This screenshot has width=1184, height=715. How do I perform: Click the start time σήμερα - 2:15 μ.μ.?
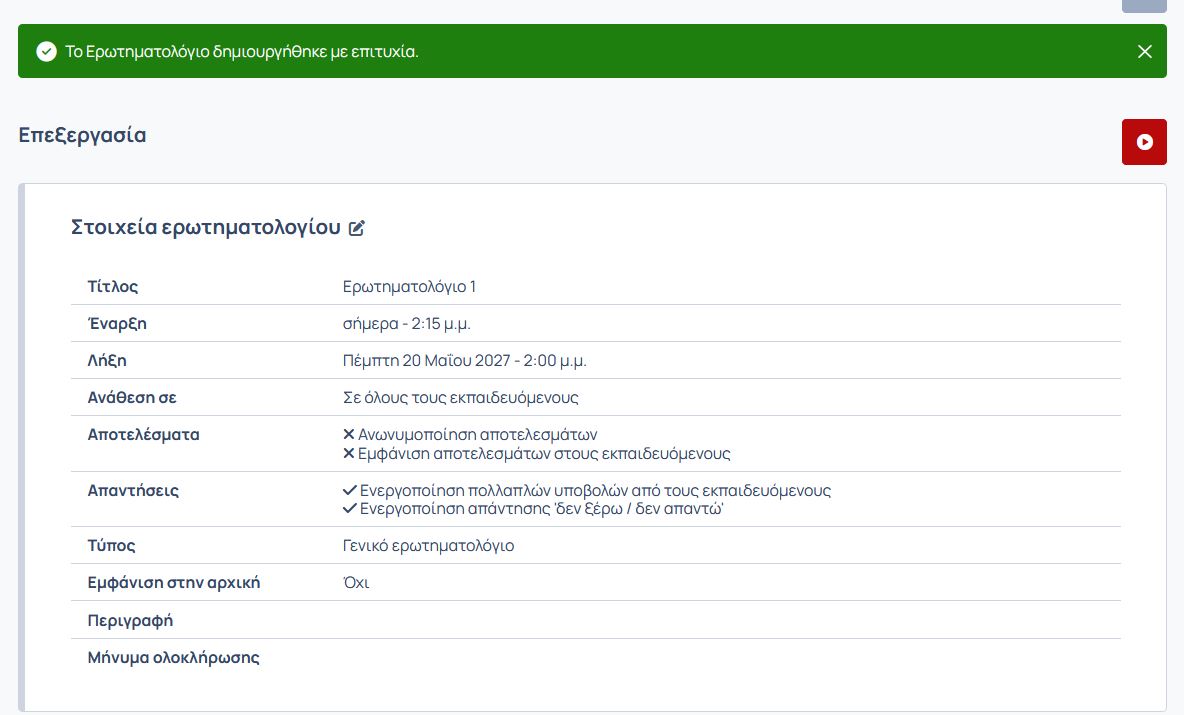tap(406, 324)
